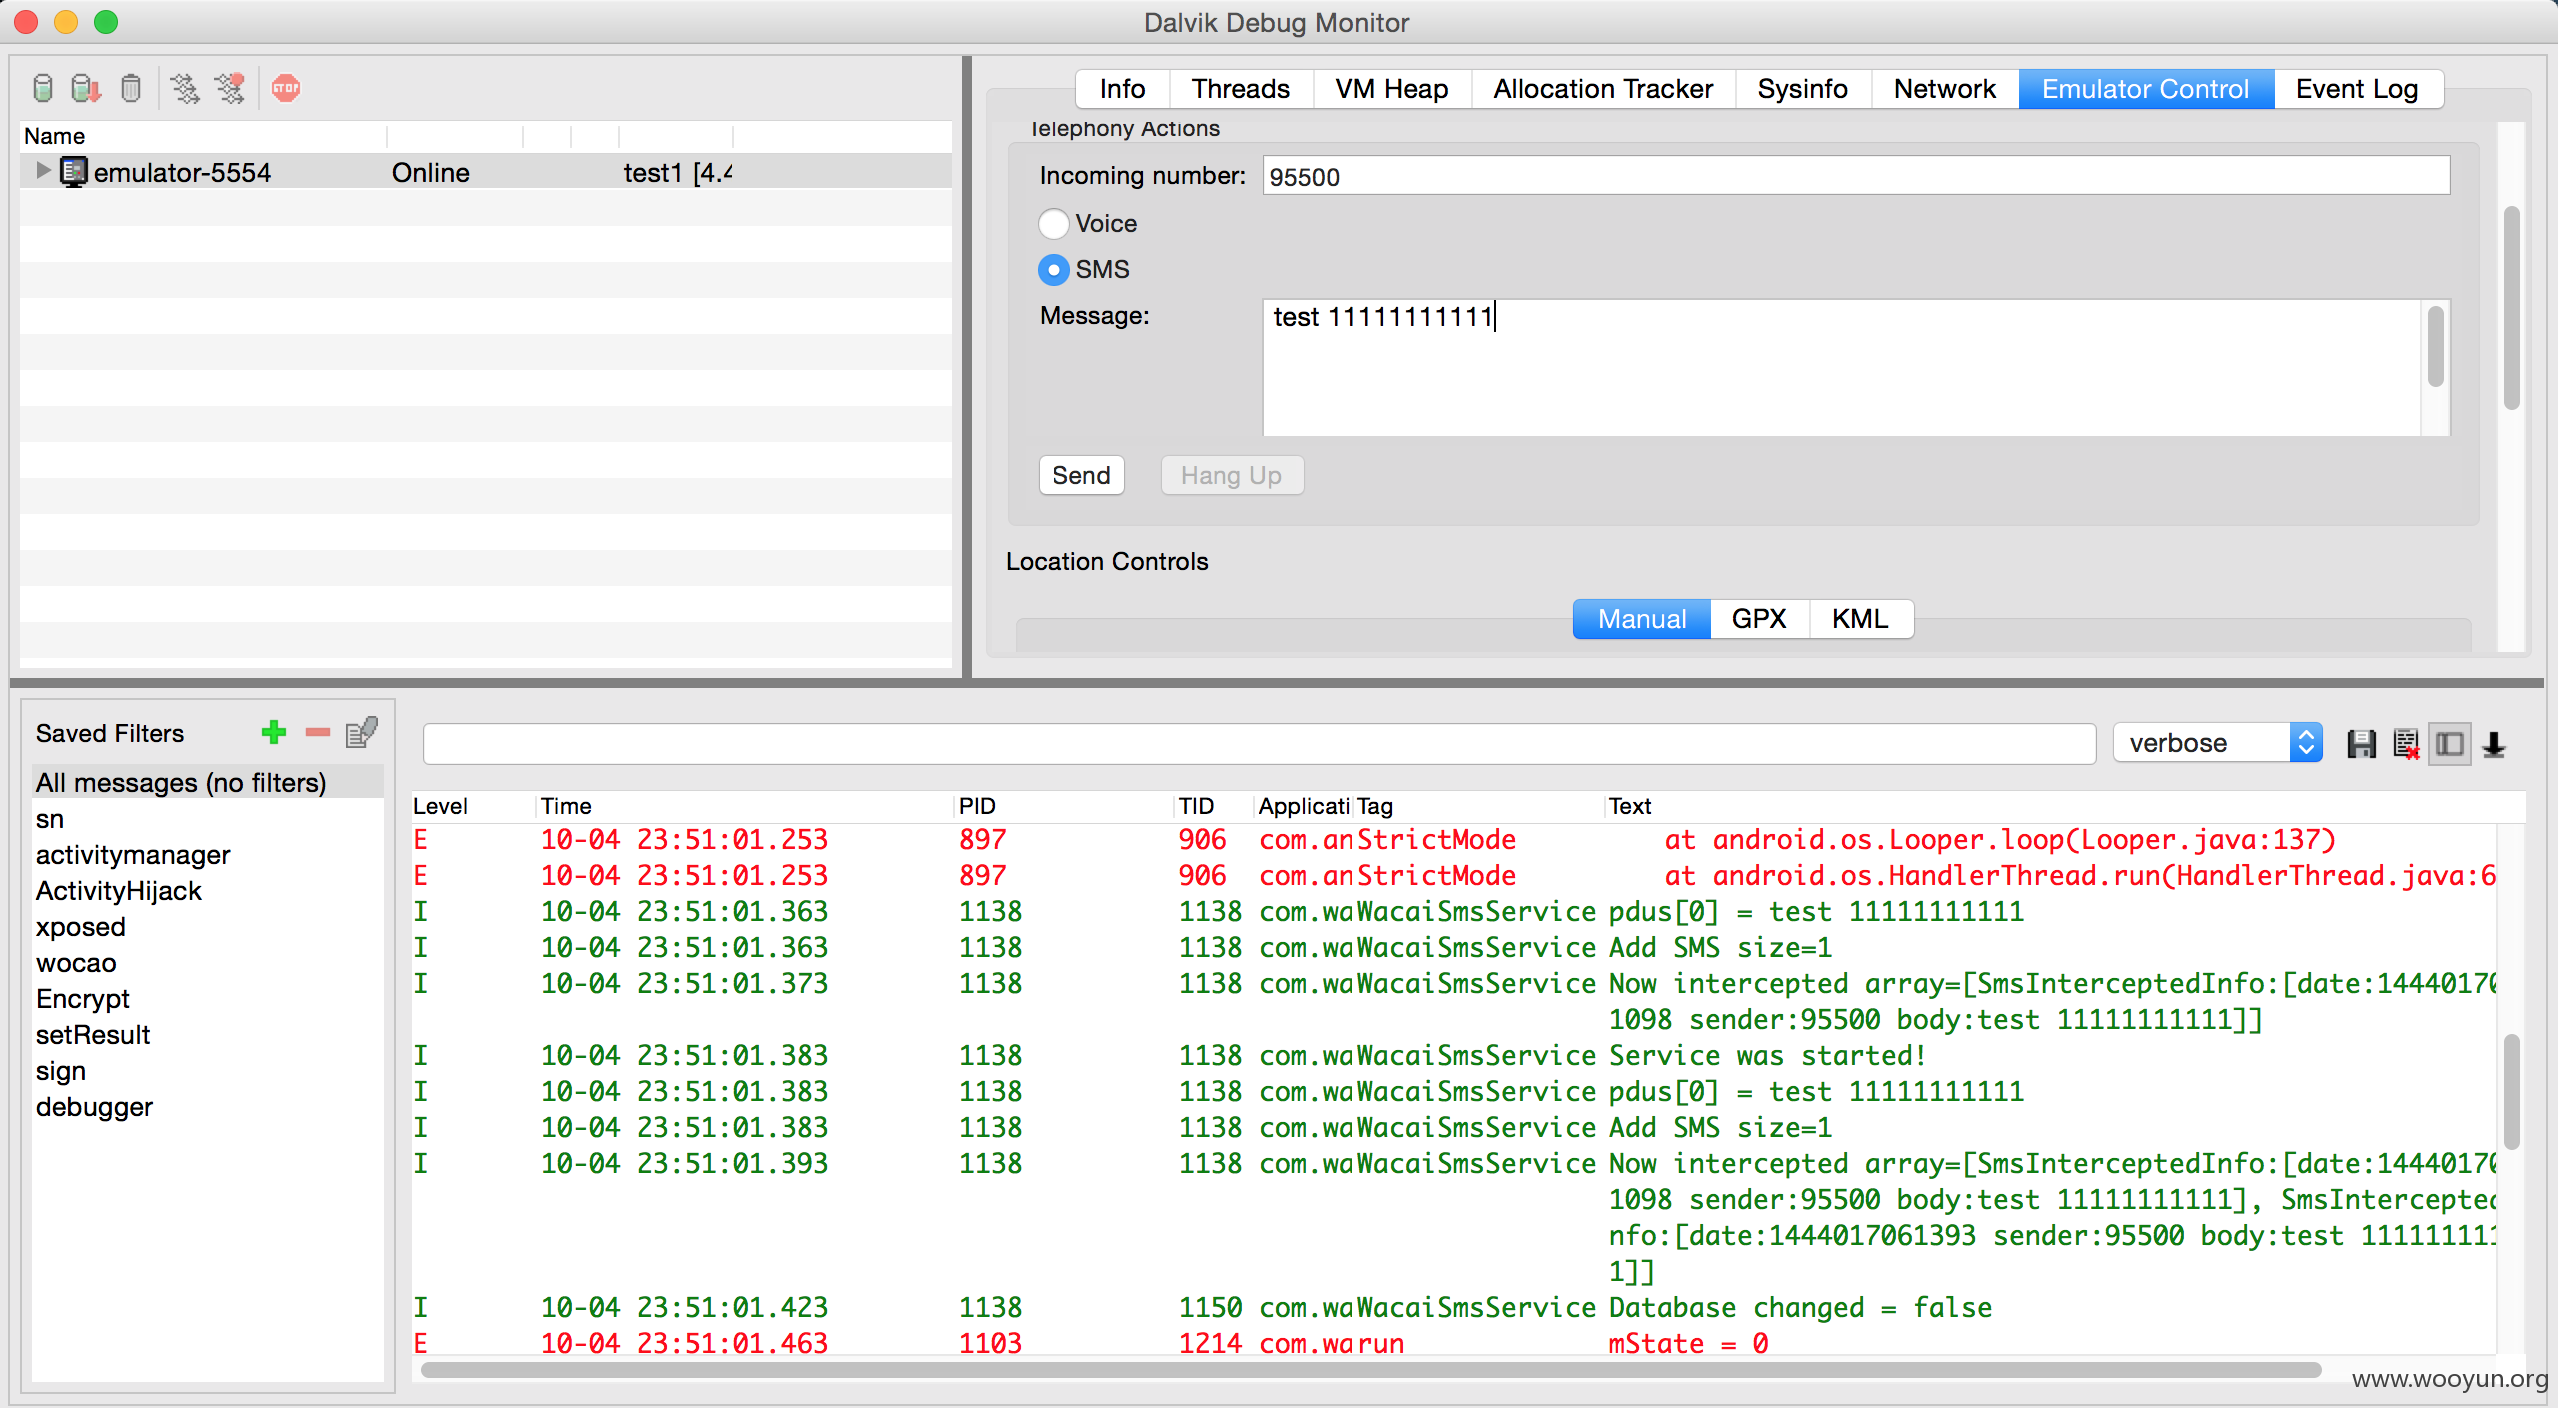
Task: Click the Incoming number field
Action: pos(1856,176)
